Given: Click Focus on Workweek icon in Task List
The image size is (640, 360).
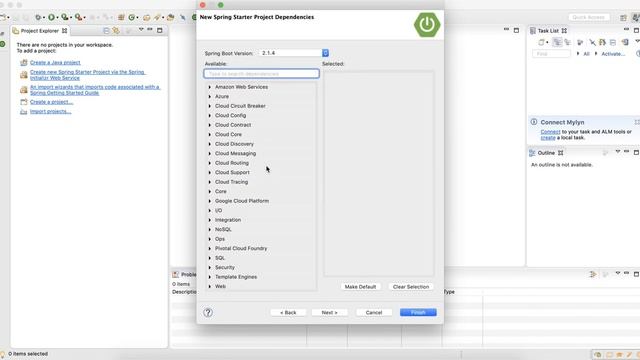Looking at the screenshot, I should click(580, 42).
